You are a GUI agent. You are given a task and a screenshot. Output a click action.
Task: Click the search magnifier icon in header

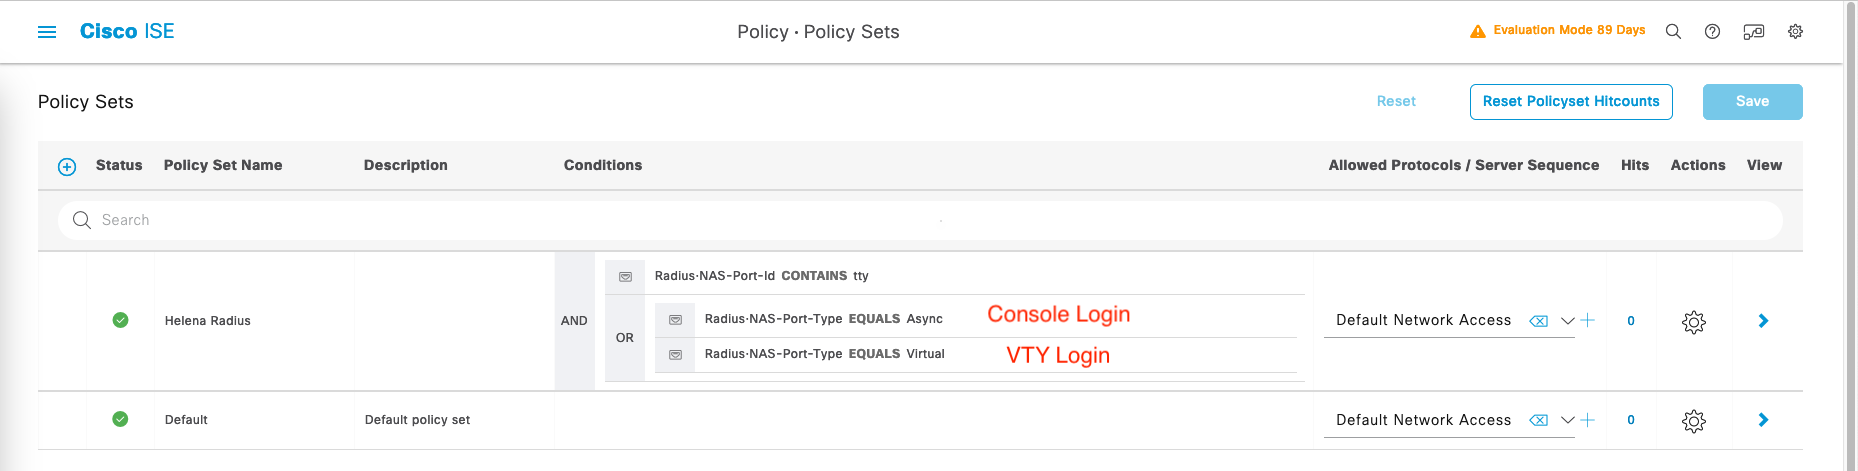[1673, 32]
